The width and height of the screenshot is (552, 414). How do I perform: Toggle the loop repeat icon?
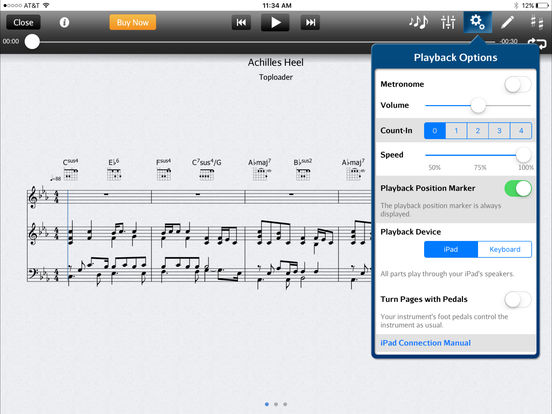tap(537, 44)
